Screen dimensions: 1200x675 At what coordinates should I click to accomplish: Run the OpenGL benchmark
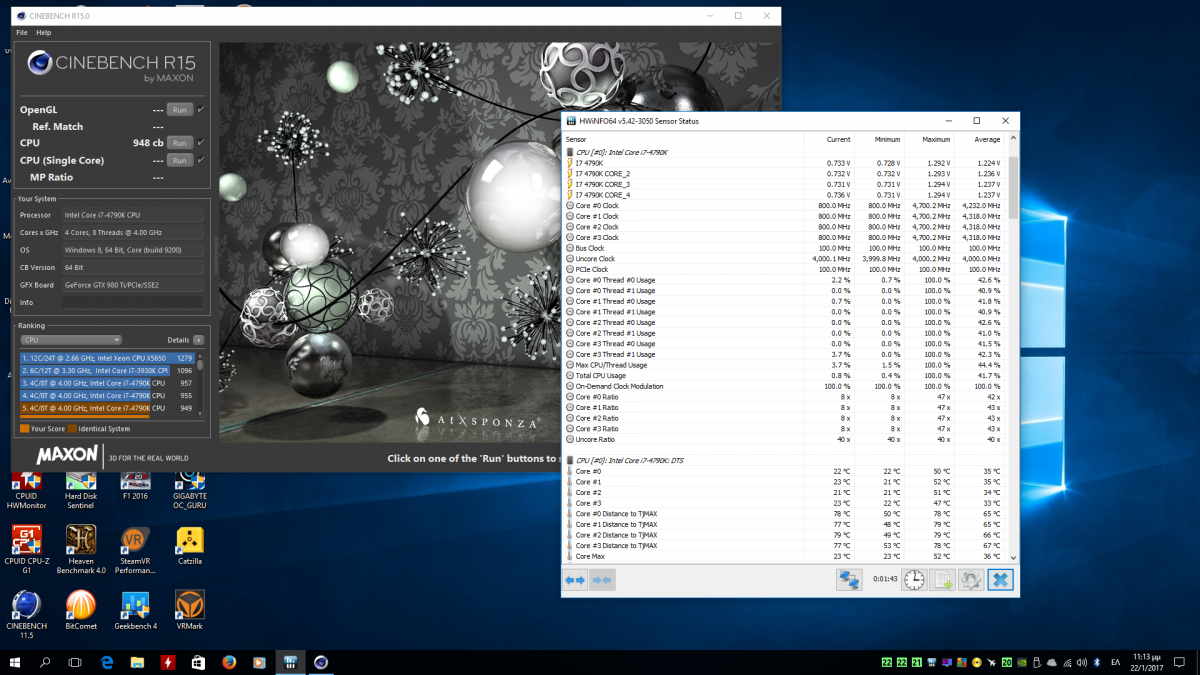point(179,110)
